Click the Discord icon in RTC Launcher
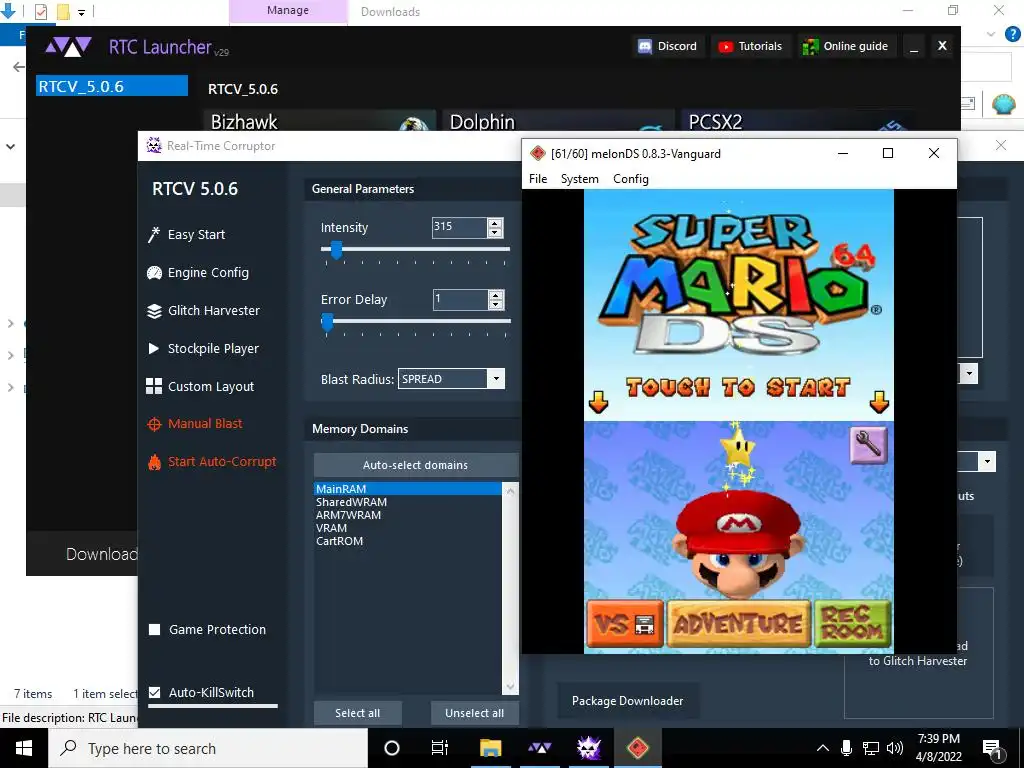The width and height of the screenshot is (1024, 768). pos(645,46)
